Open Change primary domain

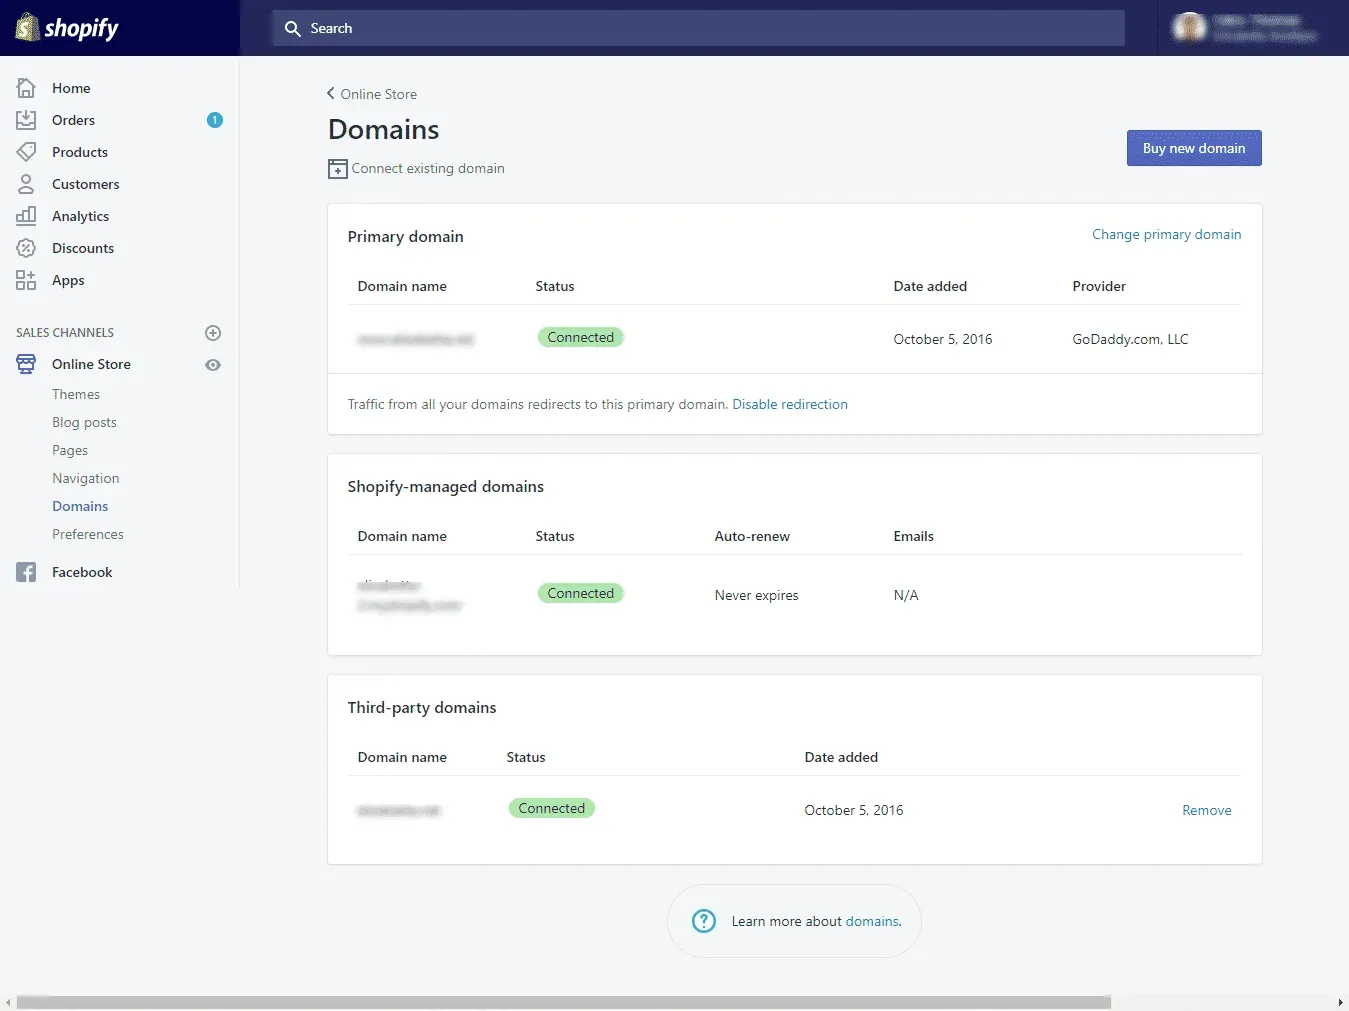pyautogui.click(x=1166, y=234)
